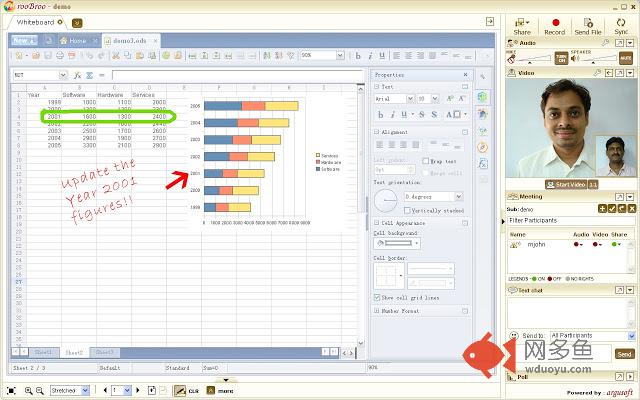Click the Start Video button
This screenshot has height=400, width=640.
(566, 184)
